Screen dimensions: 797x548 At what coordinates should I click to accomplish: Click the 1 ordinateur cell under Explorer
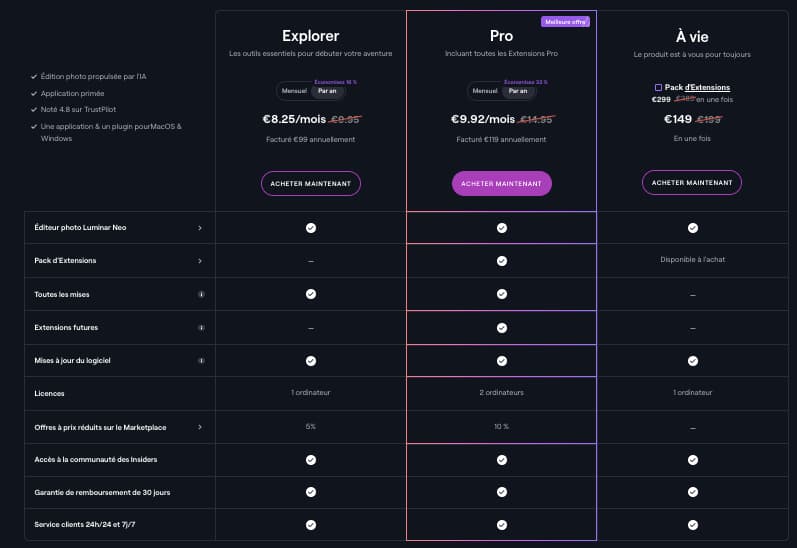[311, 392]
